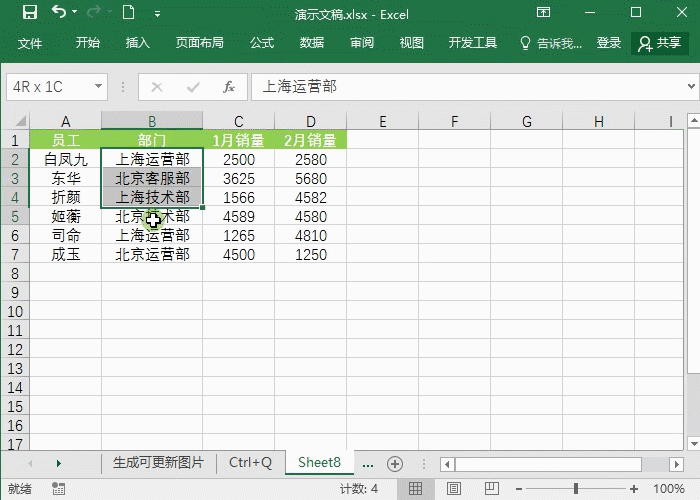The width and height of the screenshot is (700, 500).
Task: Click the Redo icon
Action: point(93,12)
